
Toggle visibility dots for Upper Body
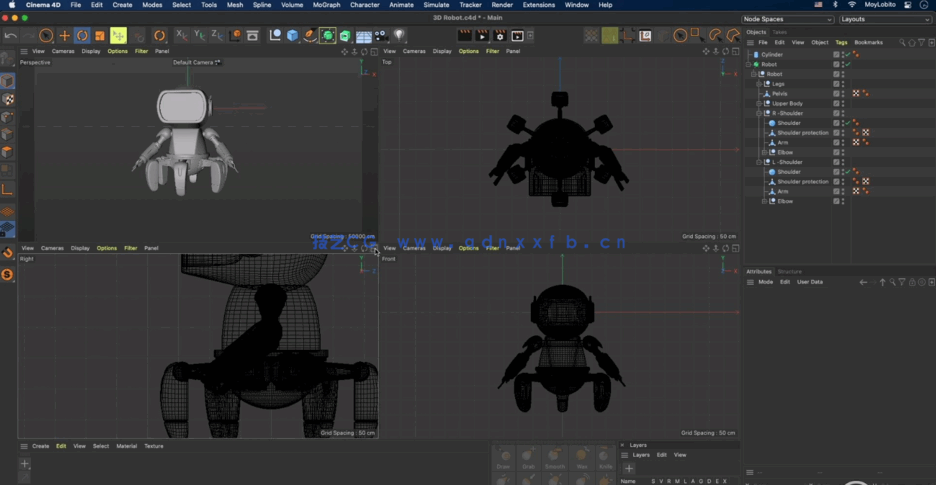845,104
